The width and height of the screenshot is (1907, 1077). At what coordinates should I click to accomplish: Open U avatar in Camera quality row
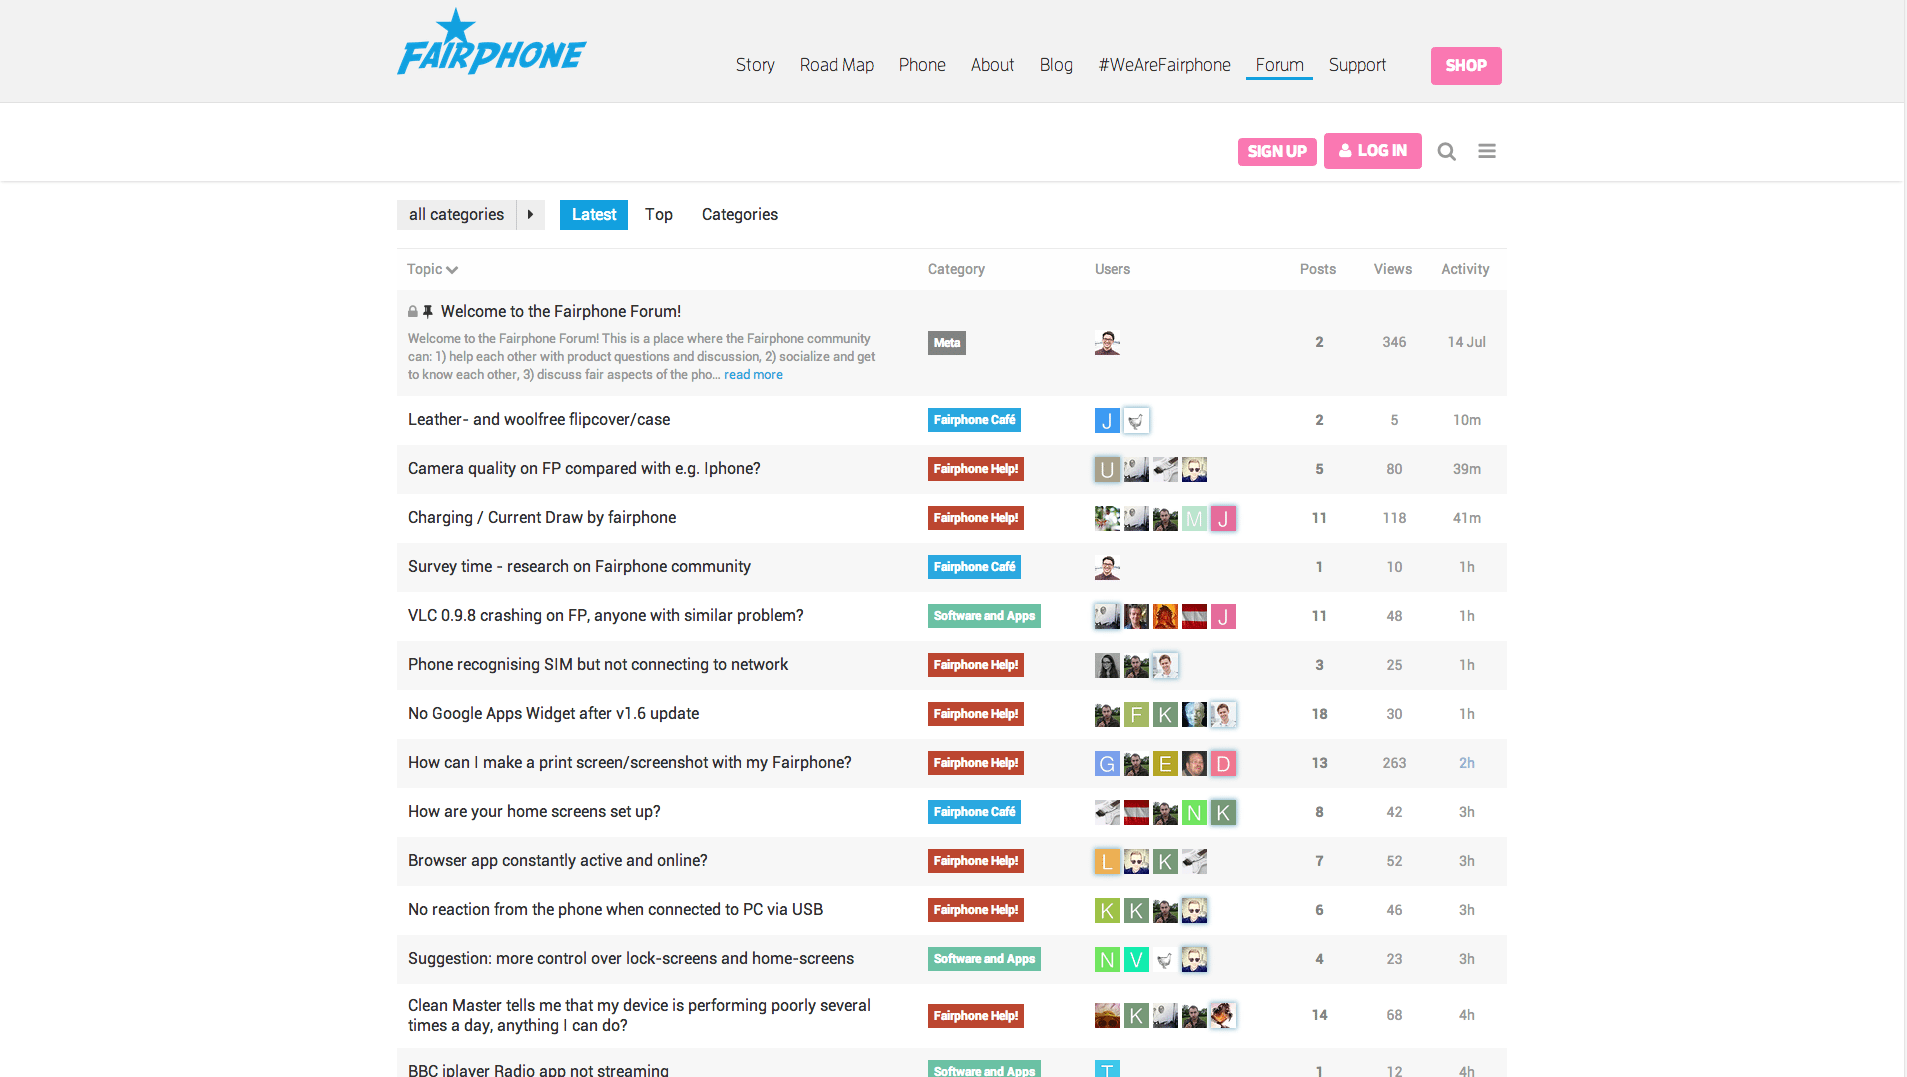(1107, 470)
